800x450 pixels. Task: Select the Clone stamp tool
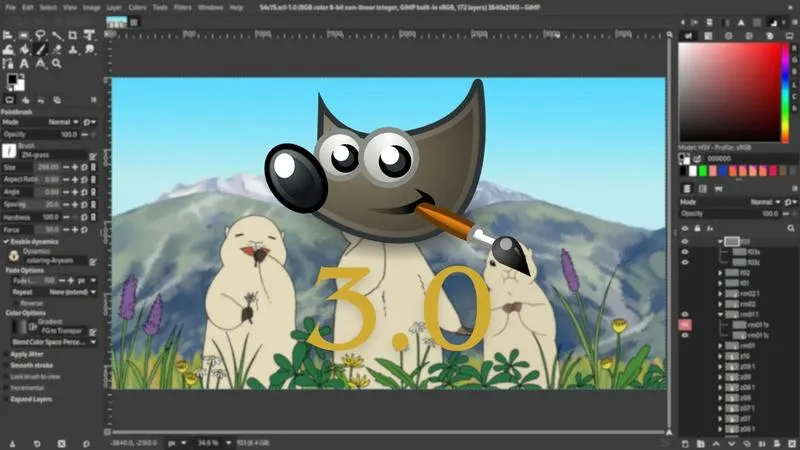point(73,49)
